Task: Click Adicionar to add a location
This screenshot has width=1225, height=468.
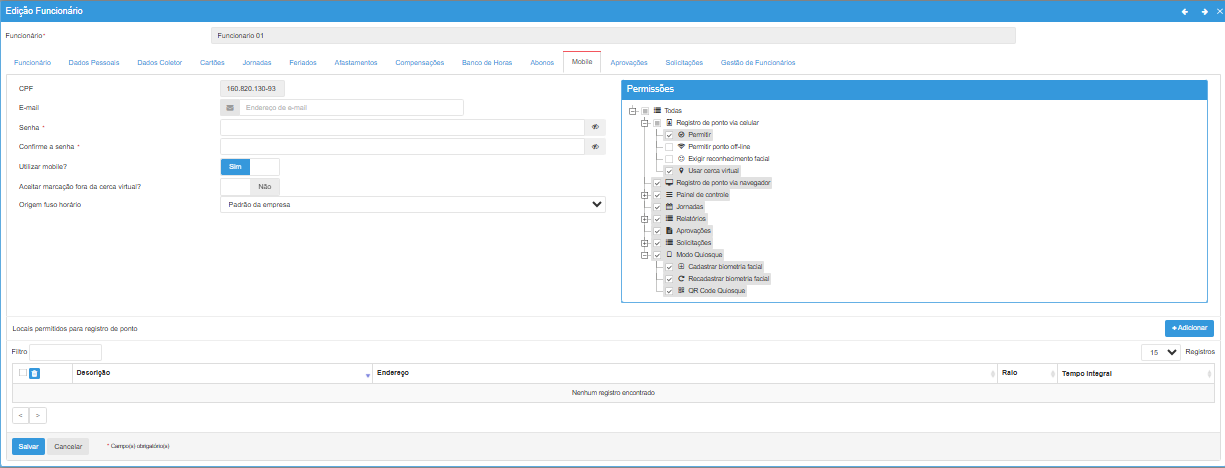Action: click(x=1189, y=328)
